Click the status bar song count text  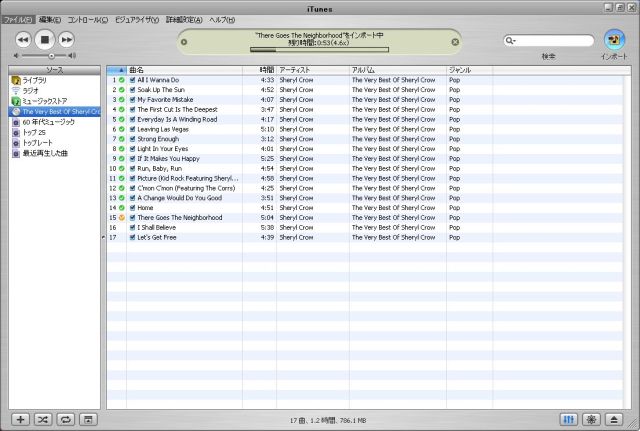pos(328,420)
